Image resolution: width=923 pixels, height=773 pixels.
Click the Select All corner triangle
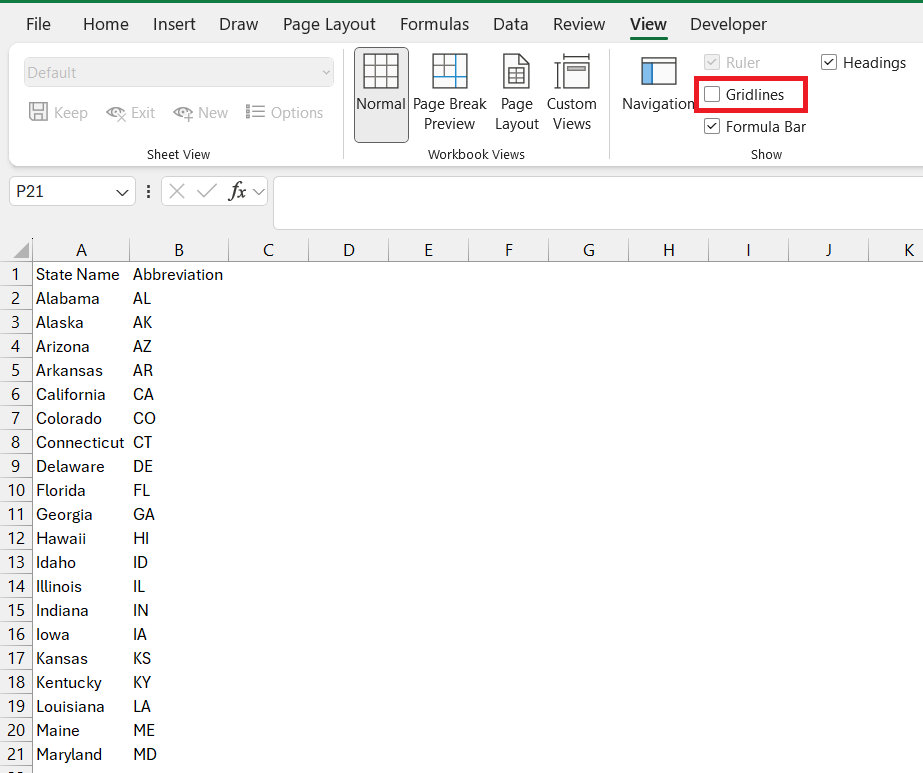[x=21, y=250]
